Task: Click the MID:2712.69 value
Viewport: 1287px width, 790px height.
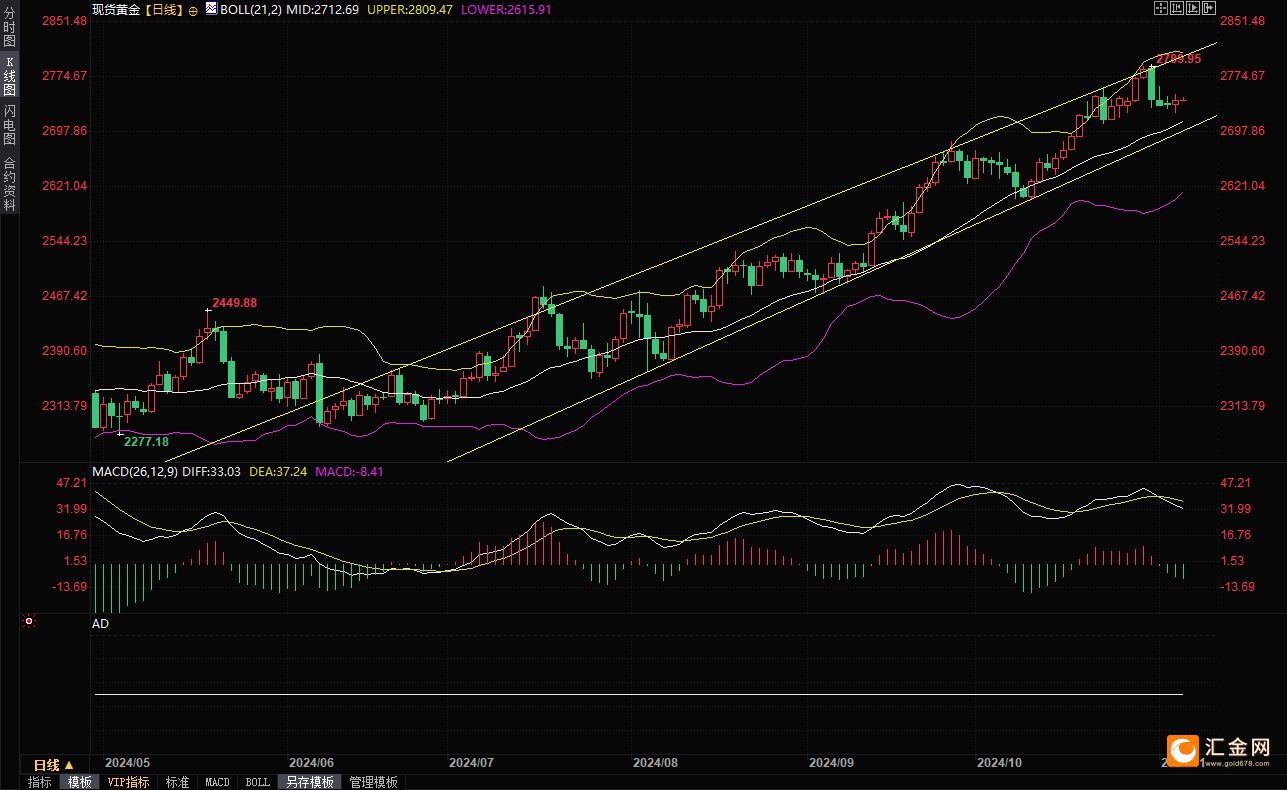Action: (x=323, y=9)
